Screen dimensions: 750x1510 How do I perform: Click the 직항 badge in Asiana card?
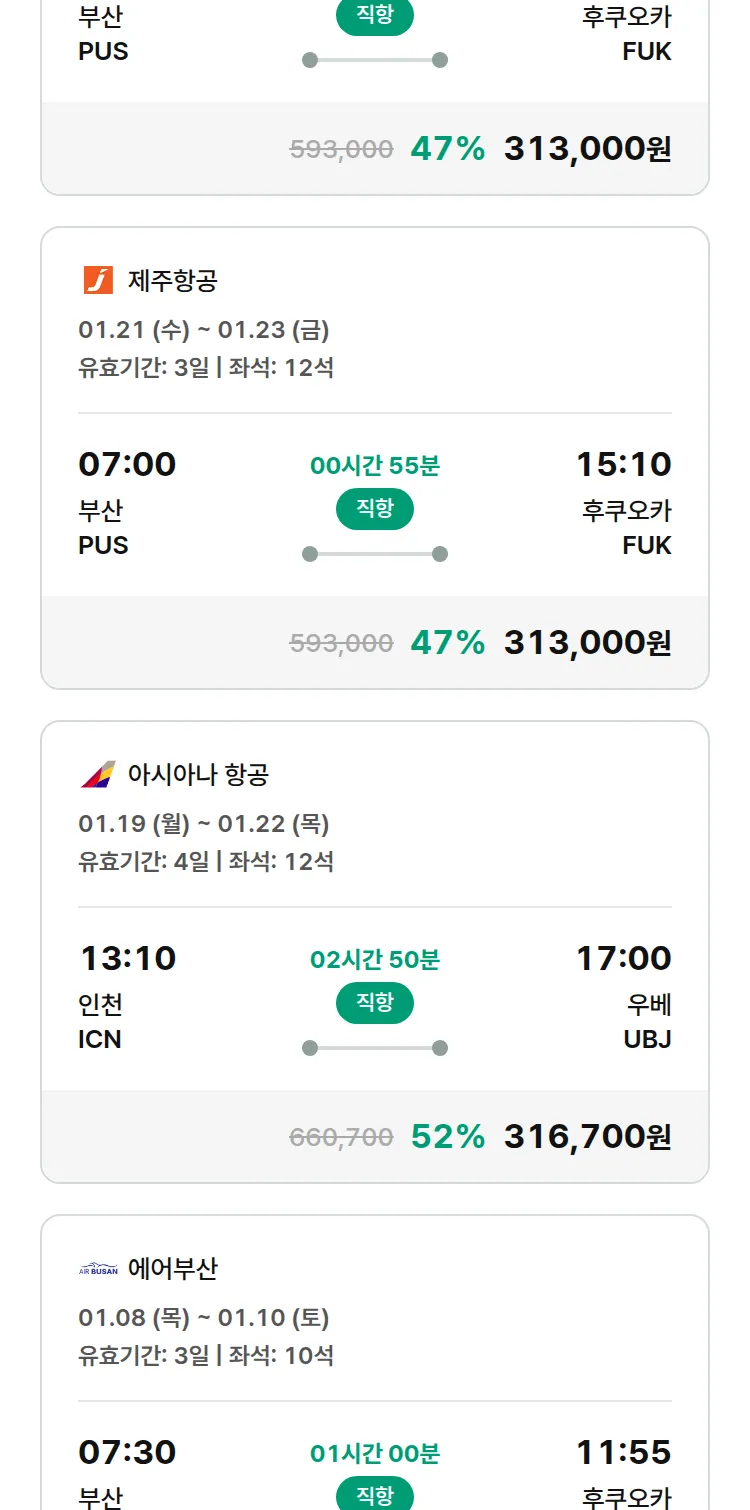pos(375,1003)
